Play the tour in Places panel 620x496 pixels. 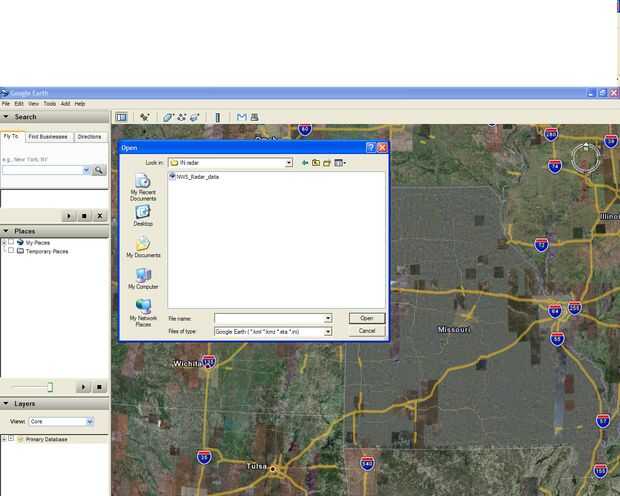(x=83, y=387)
